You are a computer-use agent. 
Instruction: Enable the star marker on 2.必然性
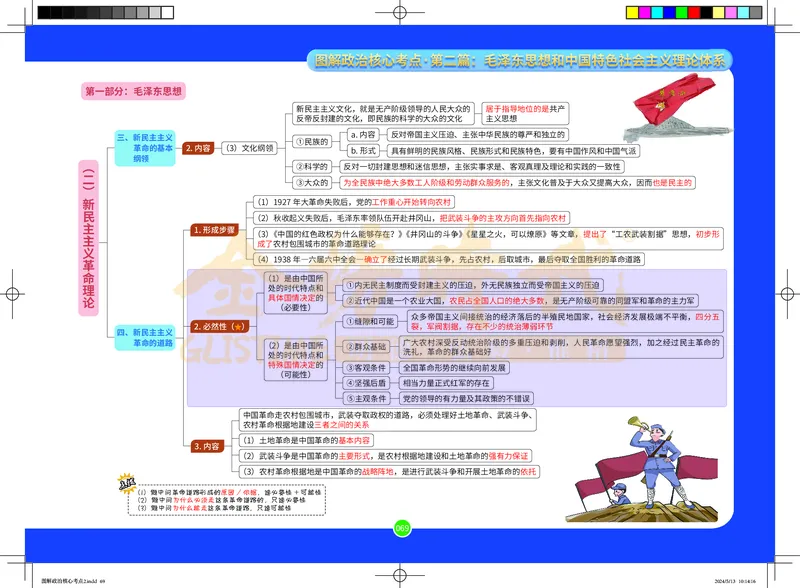238,327
